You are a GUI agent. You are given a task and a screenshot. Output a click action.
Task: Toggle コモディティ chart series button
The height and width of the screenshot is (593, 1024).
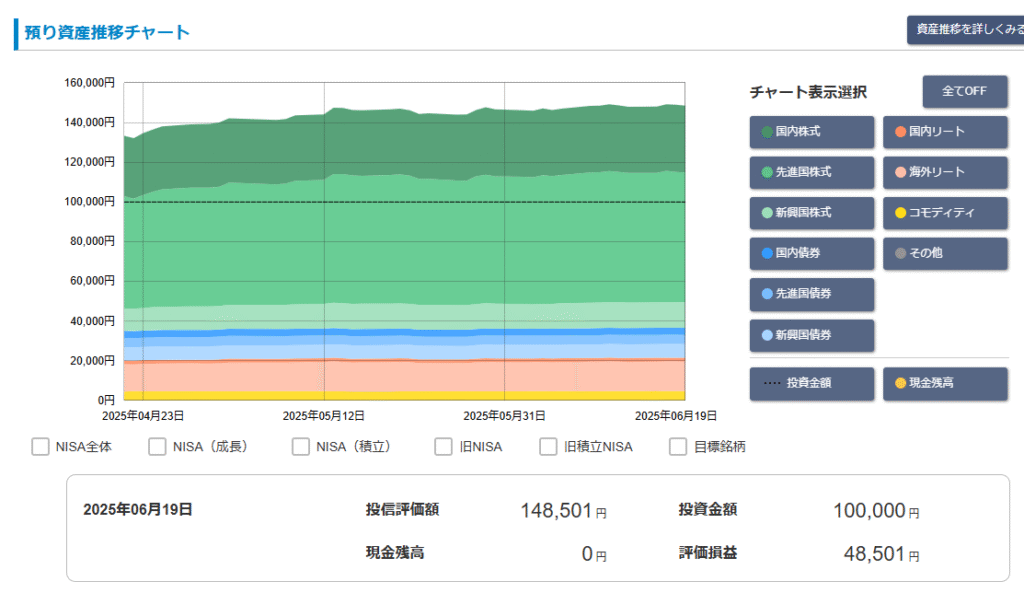pos(945,213)
